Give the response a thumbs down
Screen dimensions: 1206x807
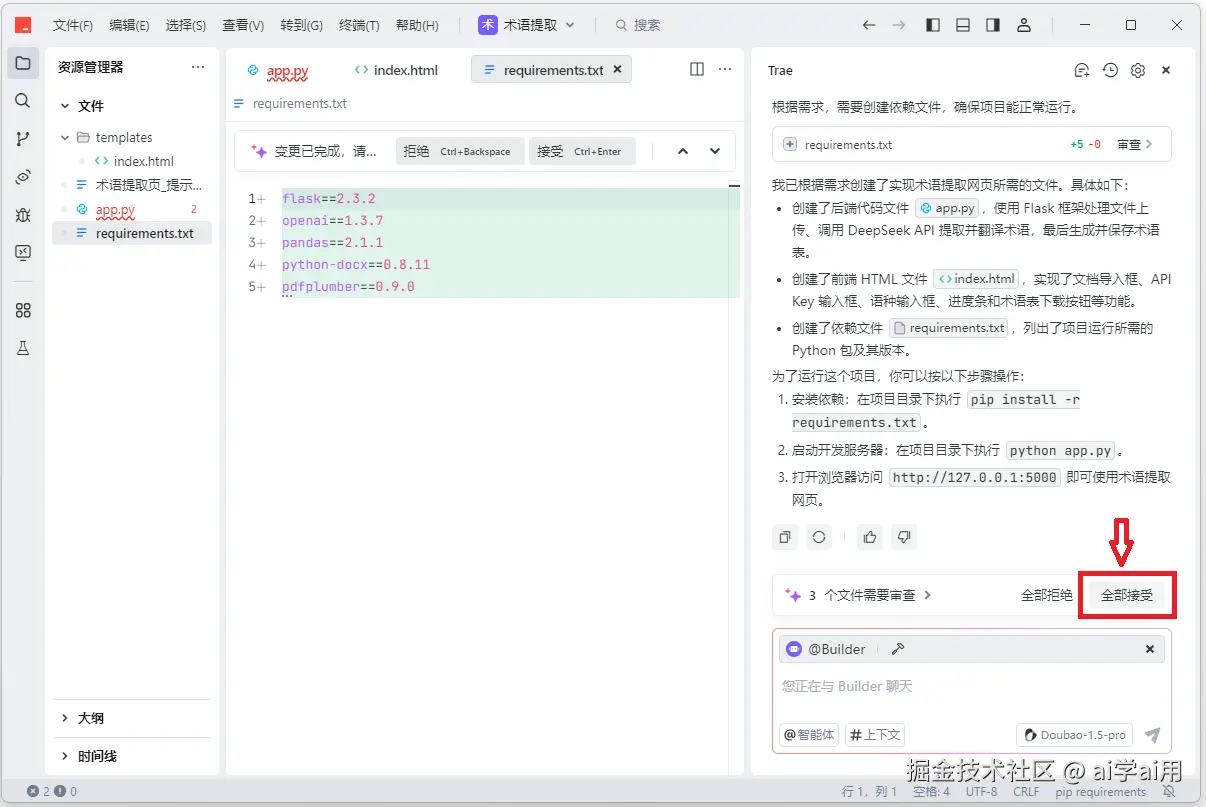click(x=904, y=537)
